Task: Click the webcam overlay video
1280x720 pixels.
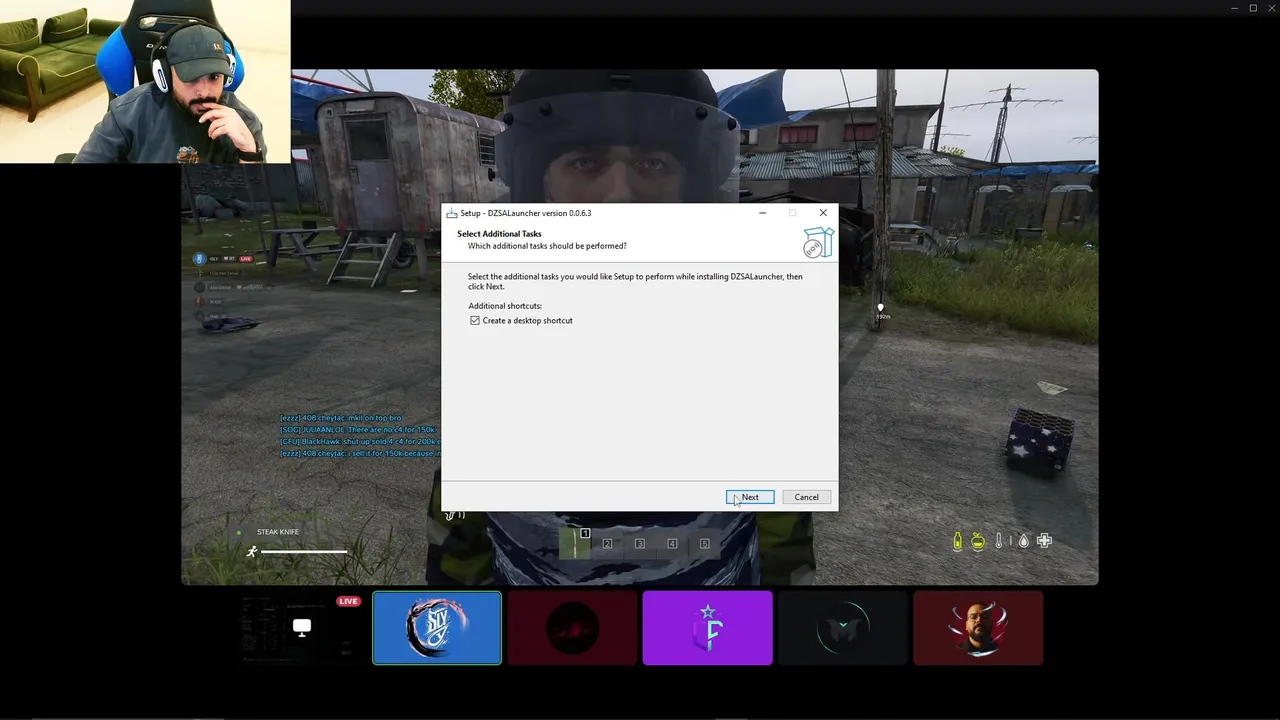Action: pos(145,81)
